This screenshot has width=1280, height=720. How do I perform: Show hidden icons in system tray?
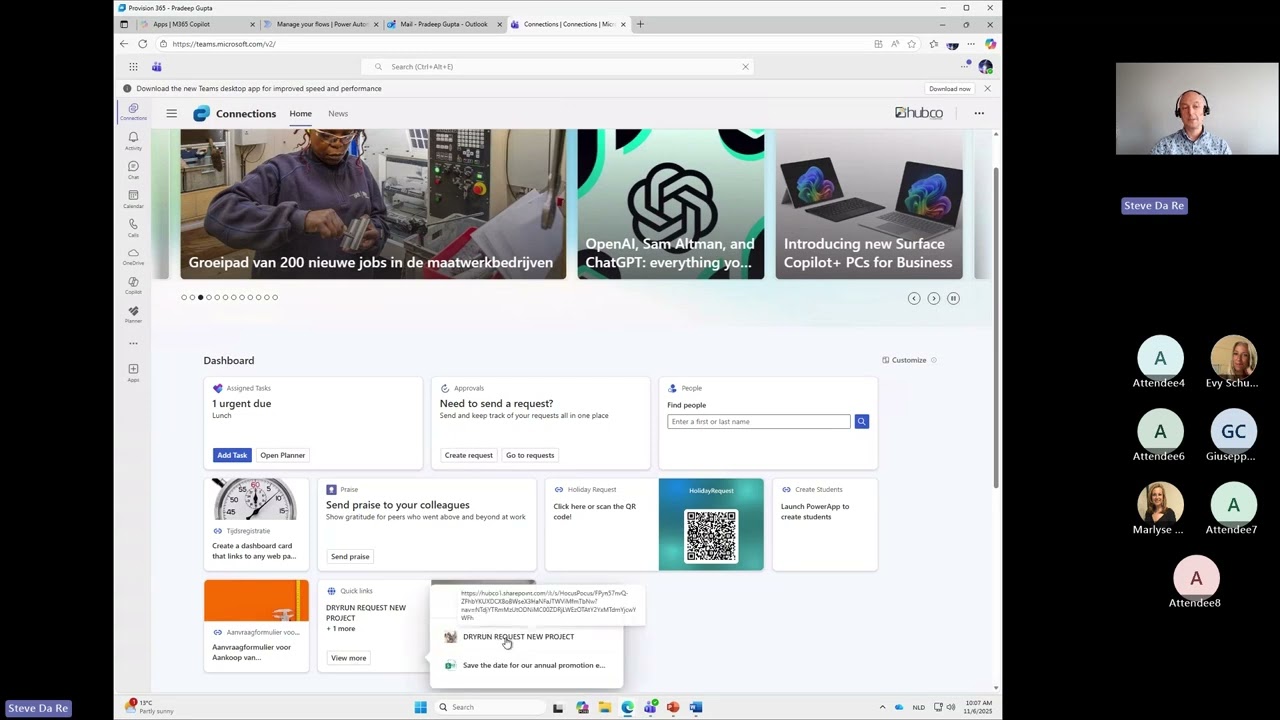point(882,707)
